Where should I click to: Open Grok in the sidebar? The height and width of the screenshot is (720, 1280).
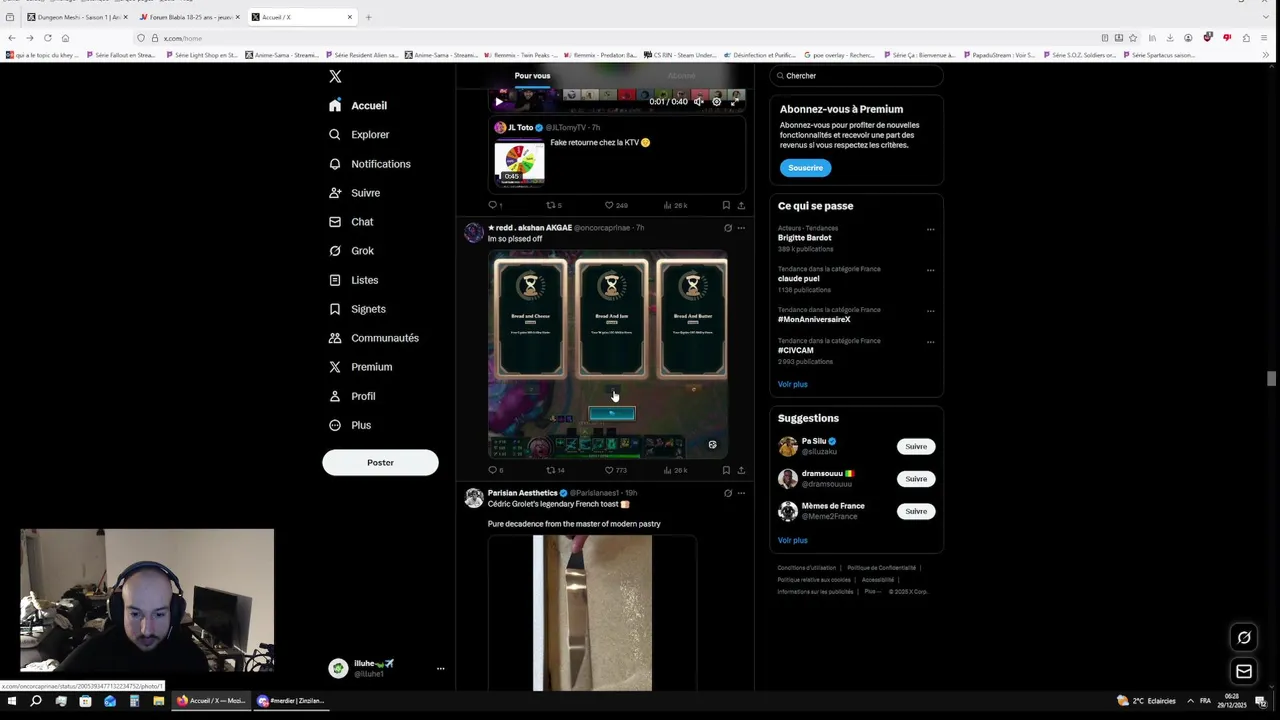(x=351, y=251)
